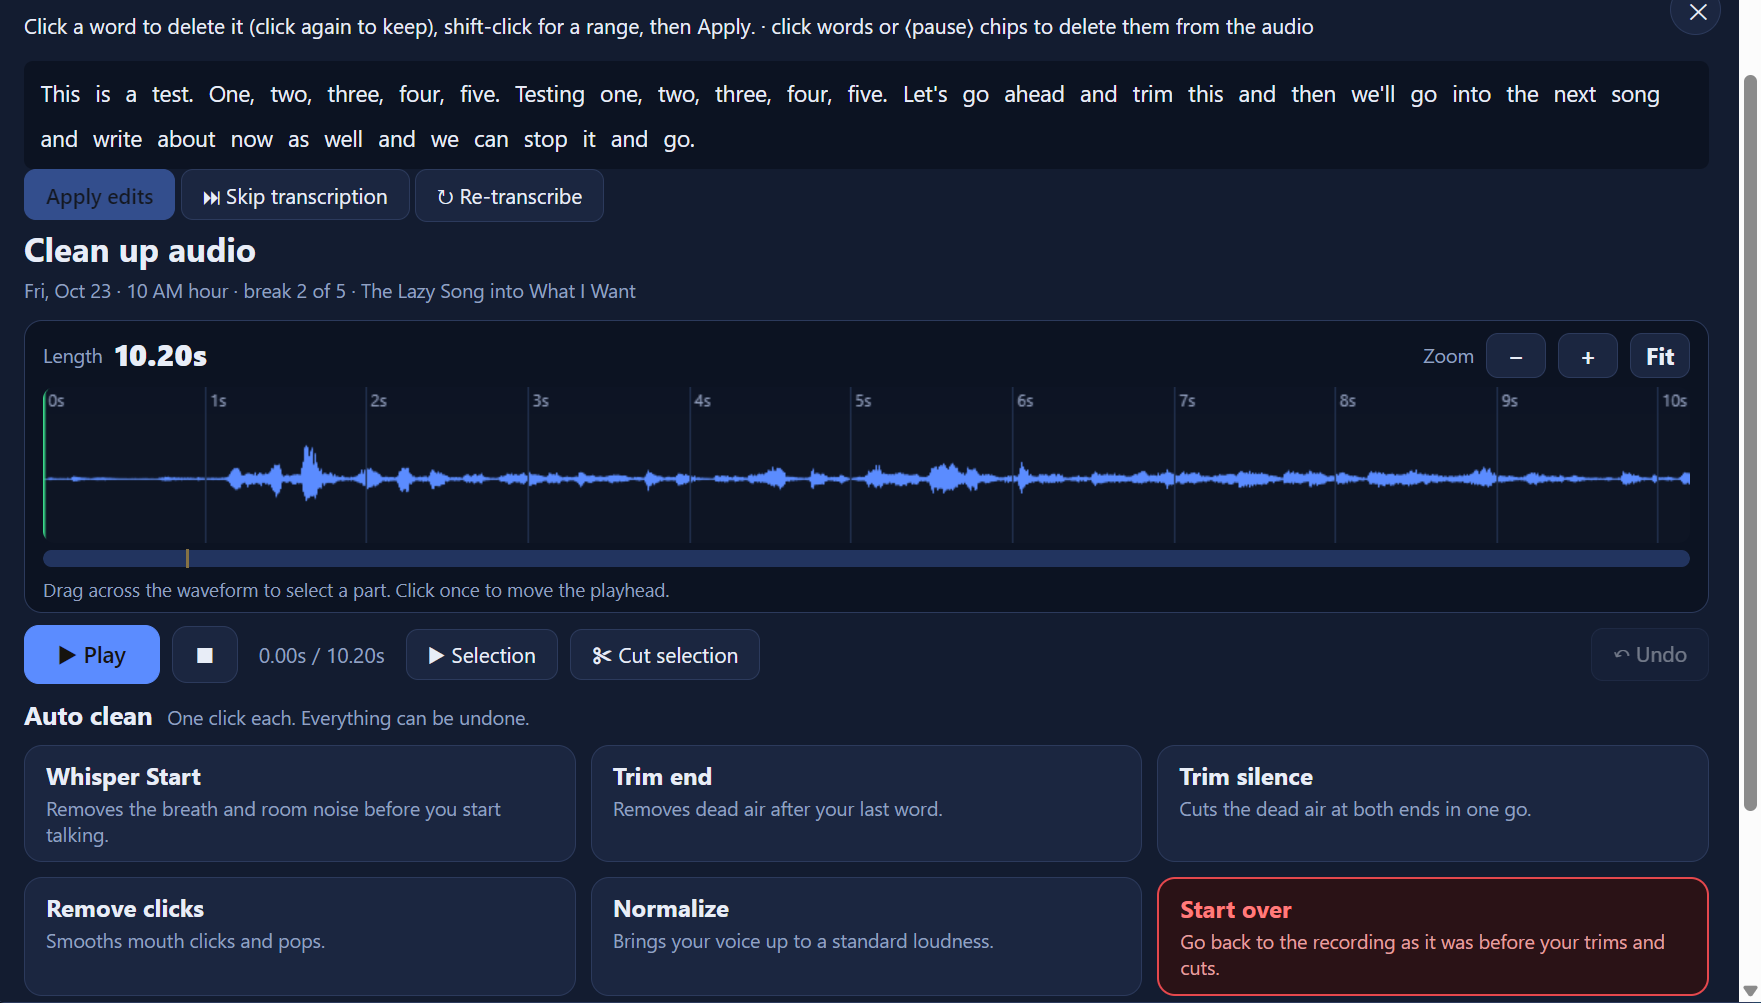Start over from the original recording
The image size is (1761, 1003).
[1433, 936]
